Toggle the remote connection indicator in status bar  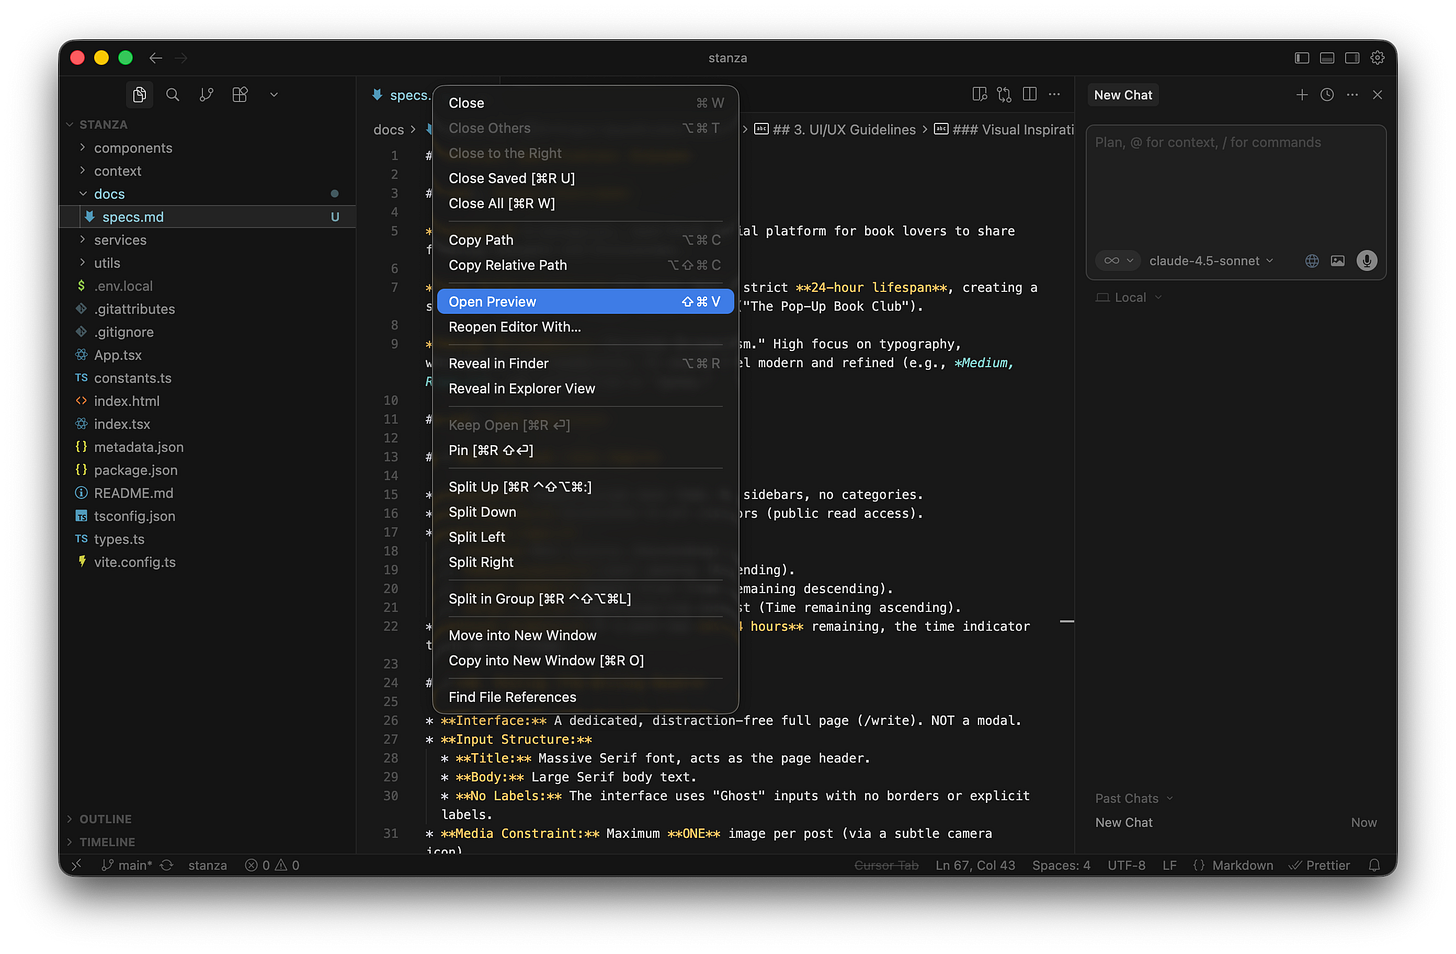click(x=76, y=865)
